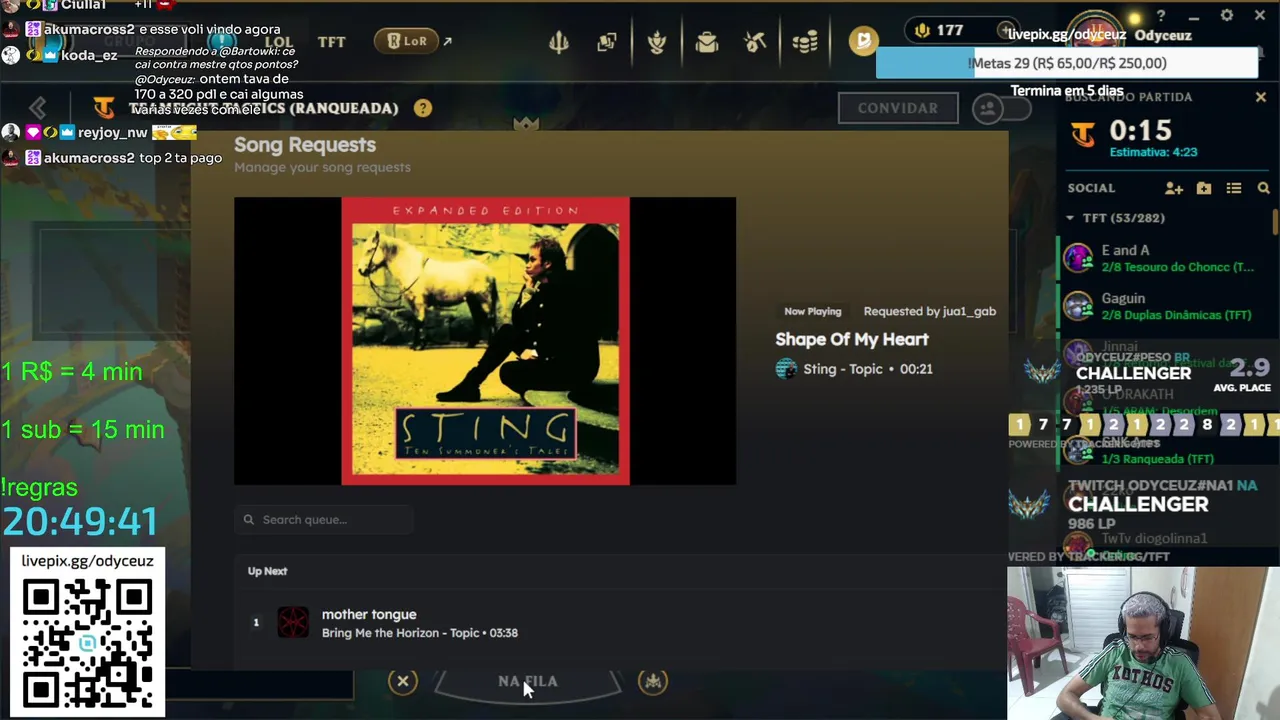Click chat username koda_ez
This screenshot has height=720, width=1280.
point(89,55)
